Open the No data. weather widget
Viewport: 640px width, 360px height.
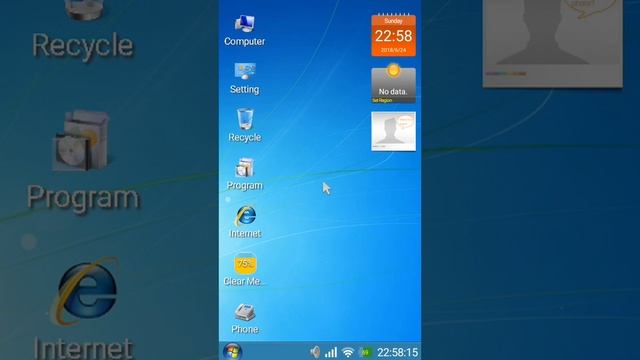393,84
